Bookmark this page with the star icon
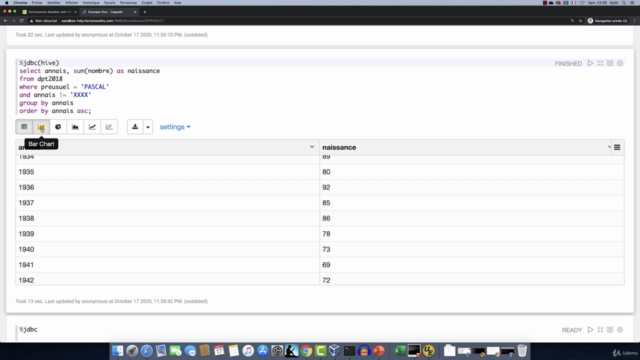The width and height of the screenshot is (640, 360). tap(580, 21)
